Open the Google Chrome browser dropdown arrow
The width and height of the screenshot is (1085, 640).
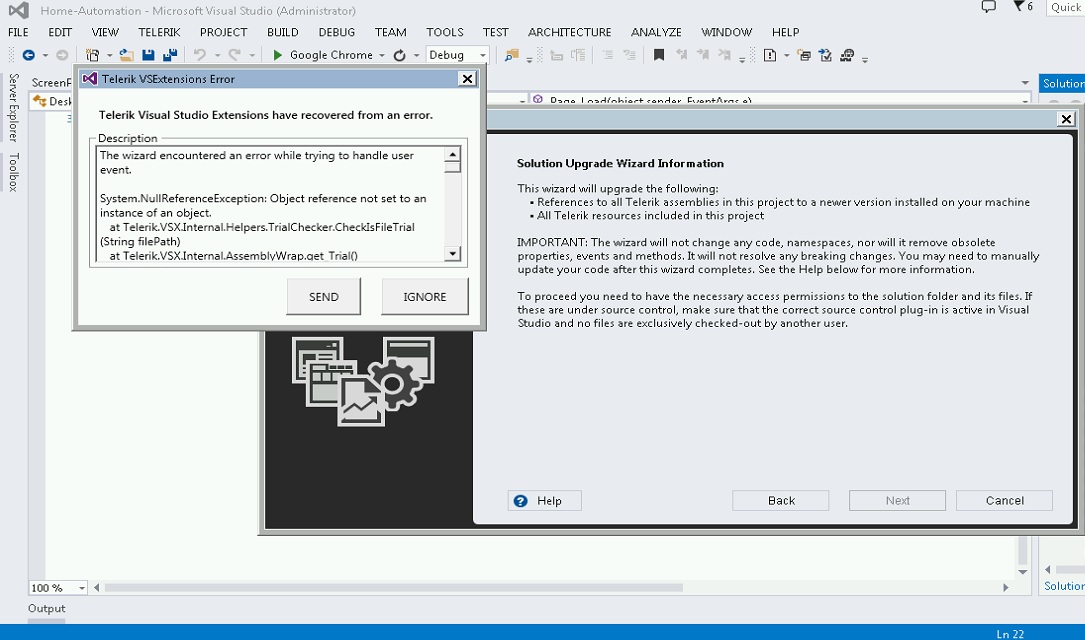pos(382,55)
